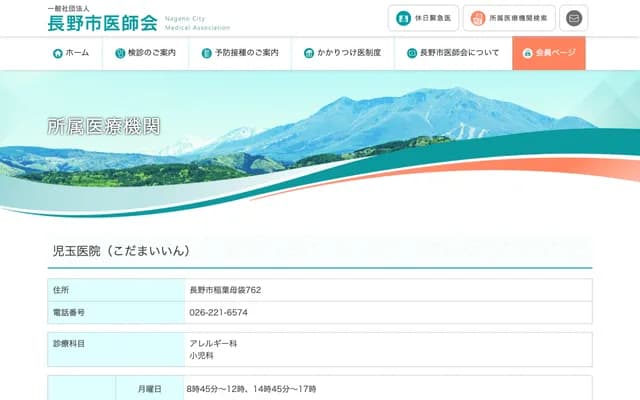Click the icon beside 検診のご案内
The width and height of the screenshot is (640, 400).
120,53
